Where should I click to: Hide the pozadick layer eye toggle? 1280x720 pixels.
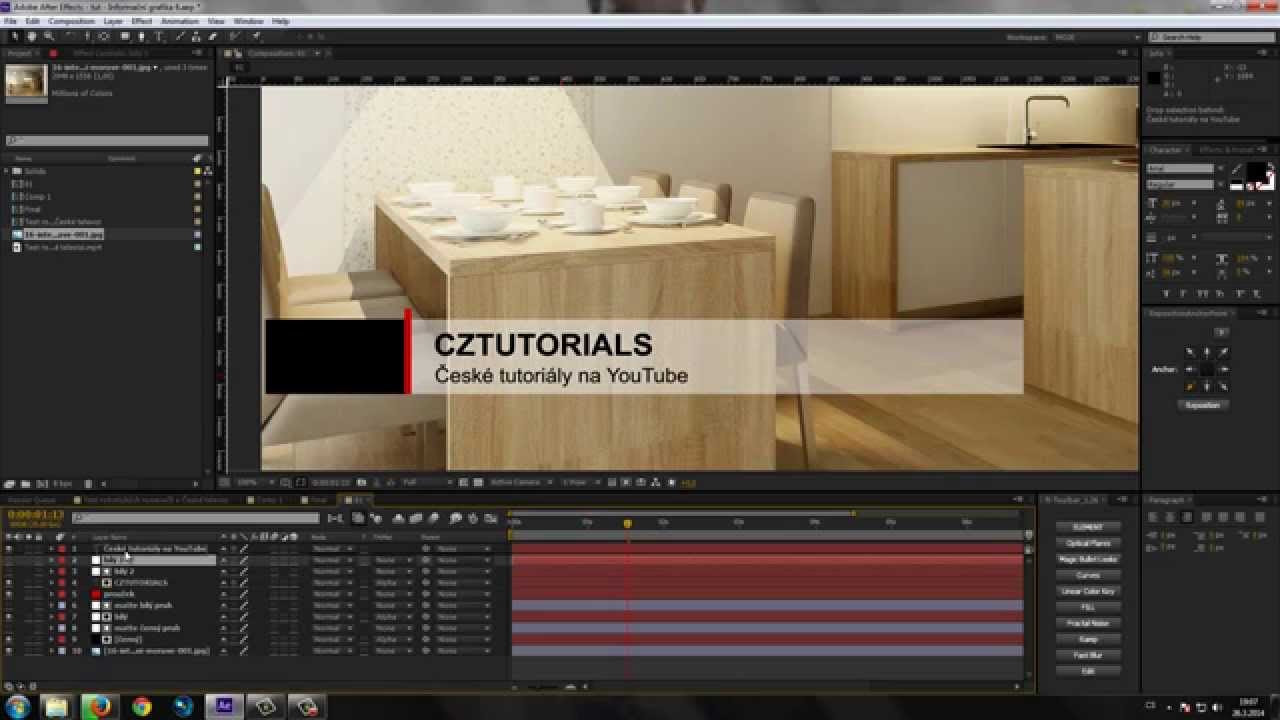click(x=9, y=594)
